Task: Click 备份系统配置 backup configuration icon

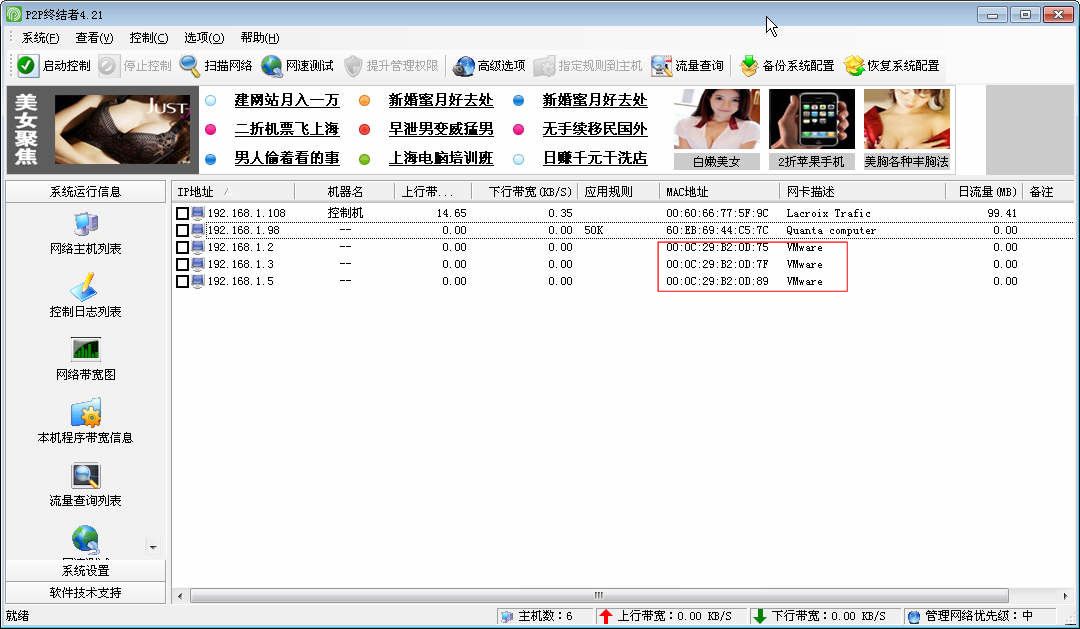Action: (749, 66)
